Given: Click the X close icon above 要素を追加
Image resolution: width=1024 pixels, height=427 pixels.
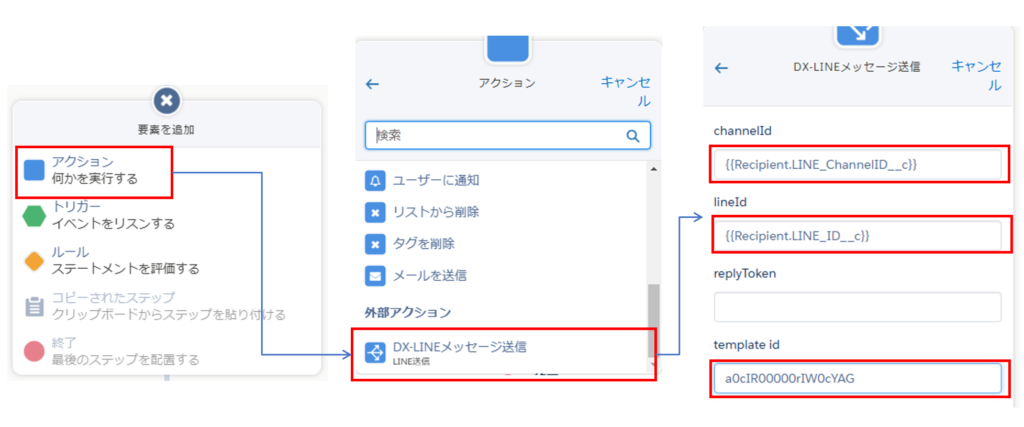Looking at the screenshot, I should (167, 100).
